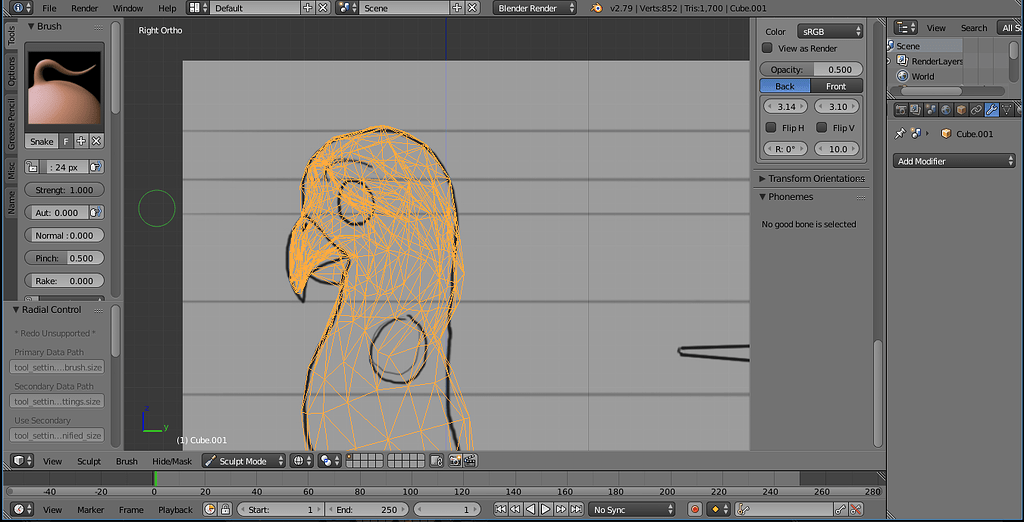Switch to Grease Pencil tool shelf tab

[x=11, y=124]
